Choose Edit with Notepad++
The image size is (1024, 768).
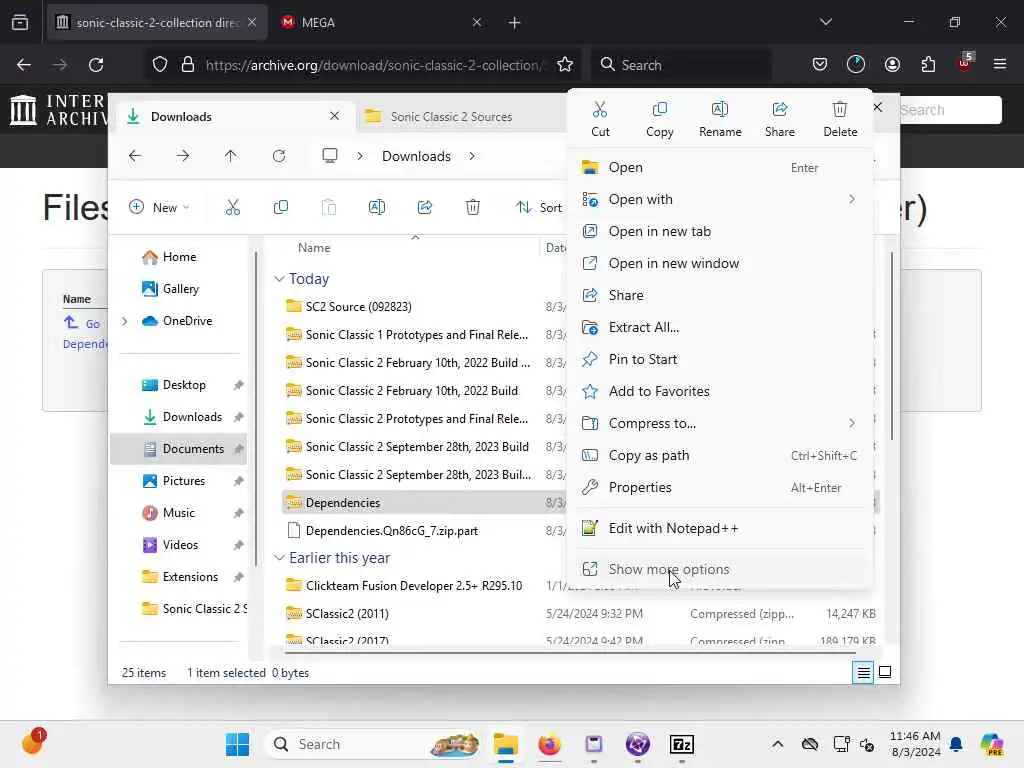(720, 528)
